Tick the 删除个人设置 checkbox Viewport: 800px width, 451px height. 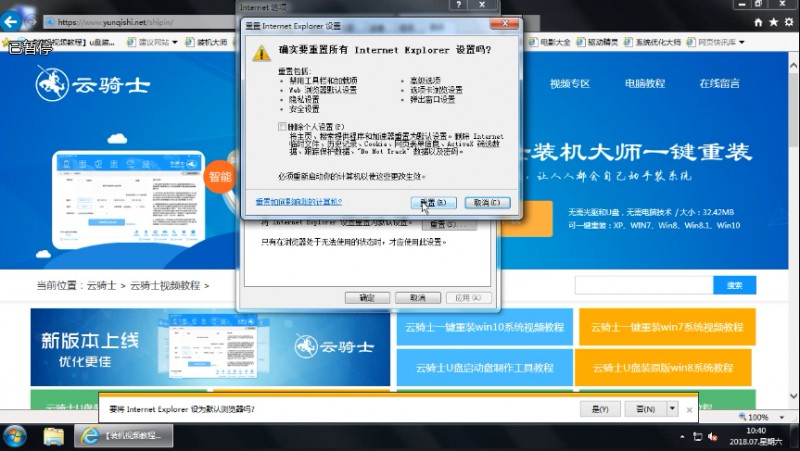click(282, 127)
